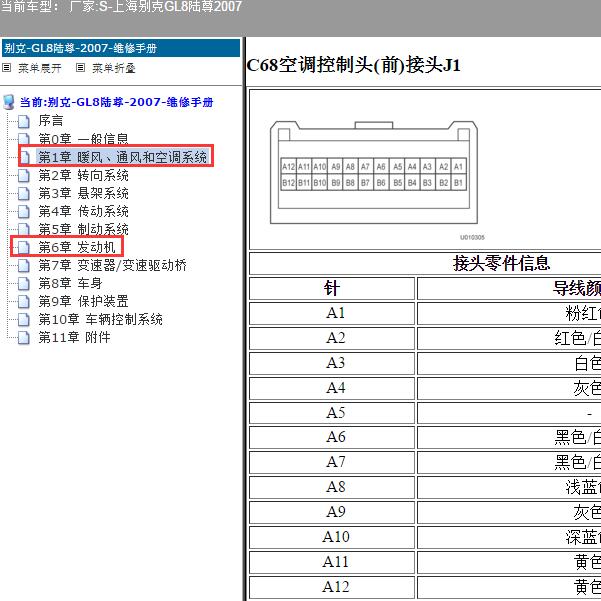Select the A5 pin cell
The width and height of the screenshot is (601, 601).
pos(332,413)
